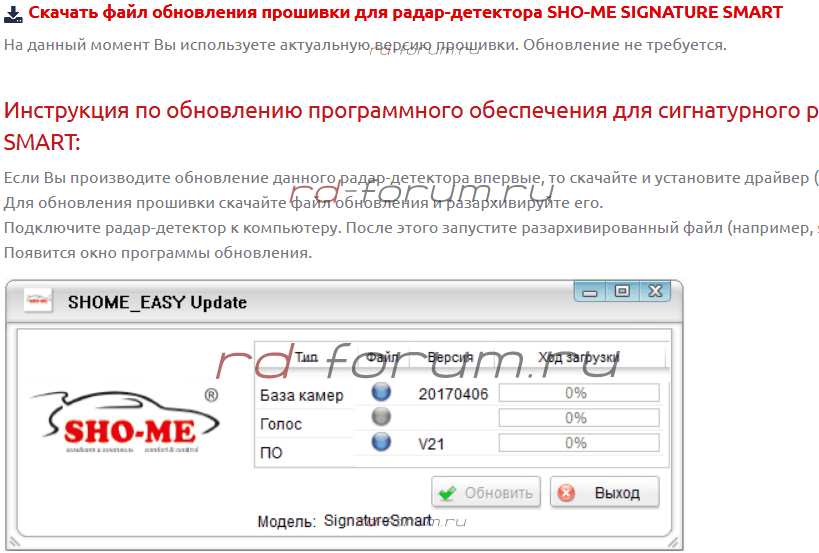Click the Выход exit button
This screenshot has width=819, height=553.
[x=604, y=492]
